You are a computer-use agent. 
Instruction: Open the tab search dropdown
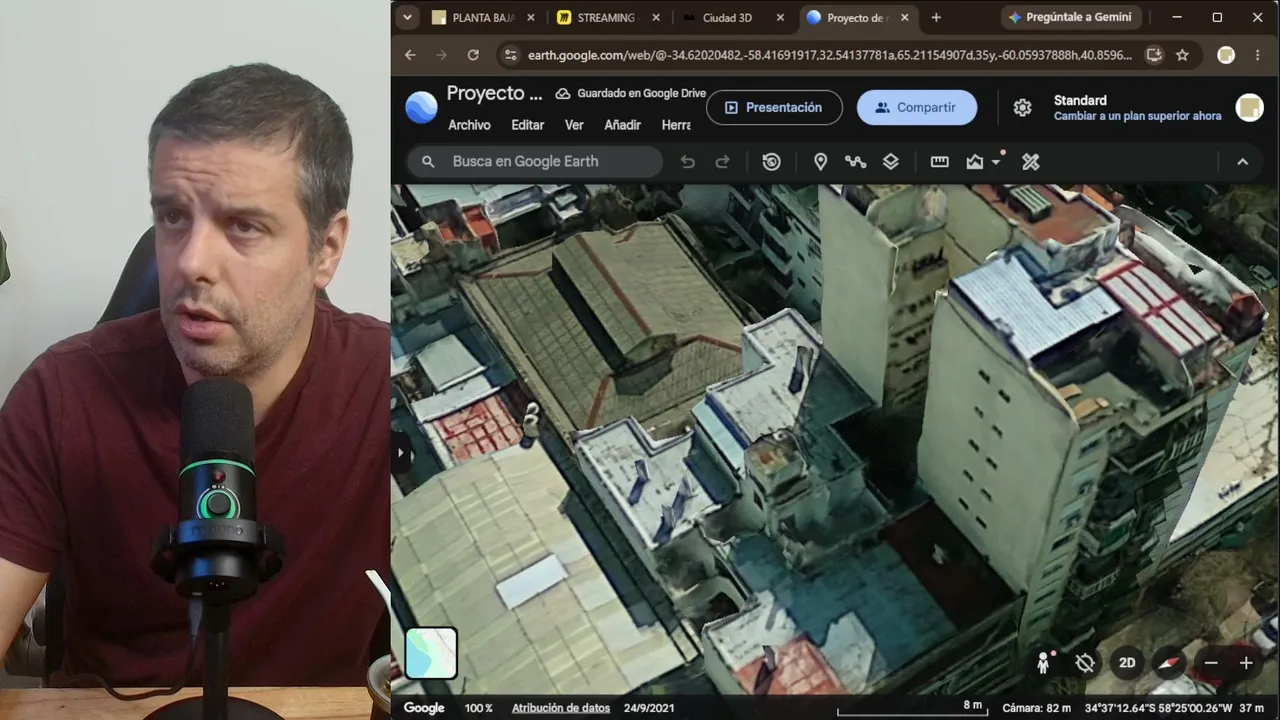pos(407,17)
